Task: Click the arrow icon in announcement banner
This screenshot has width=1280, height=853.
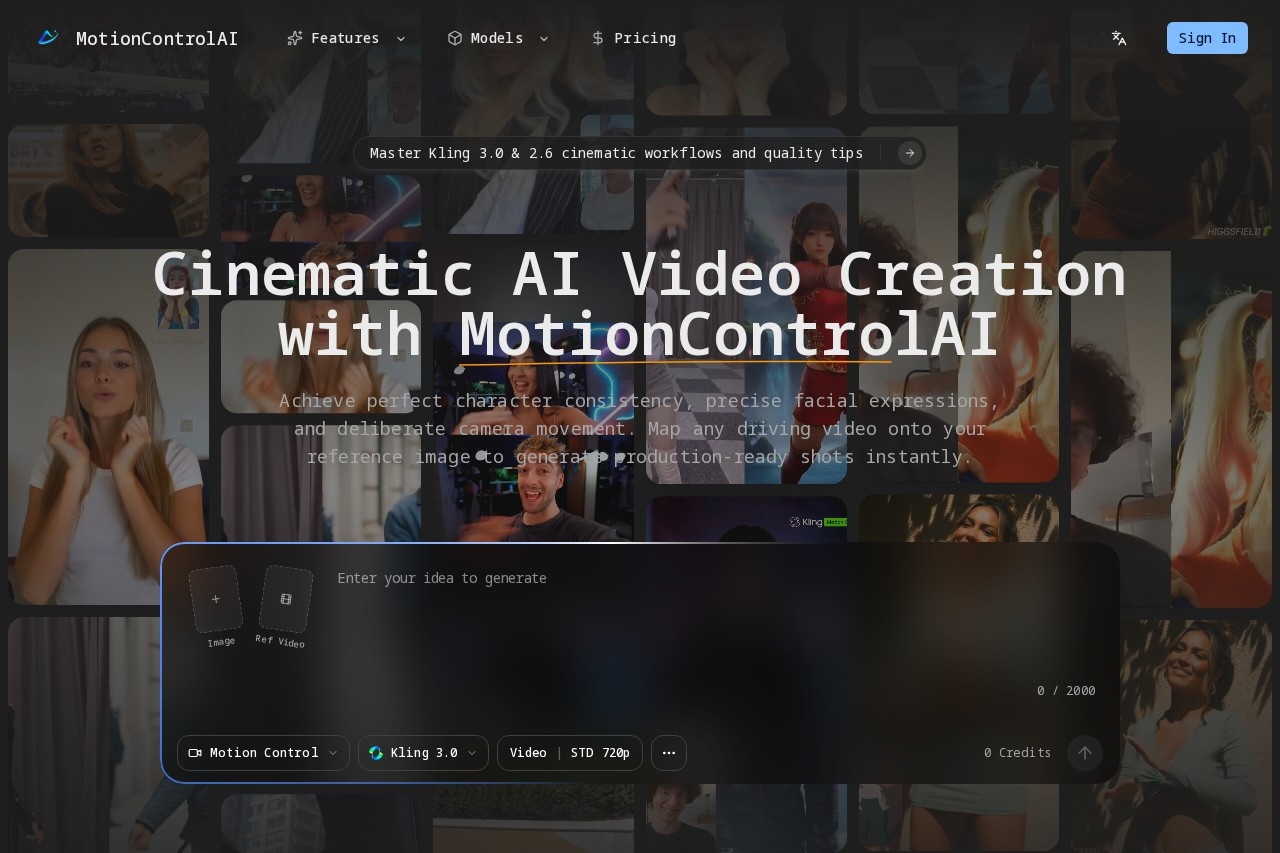Action: click(909, 153)
